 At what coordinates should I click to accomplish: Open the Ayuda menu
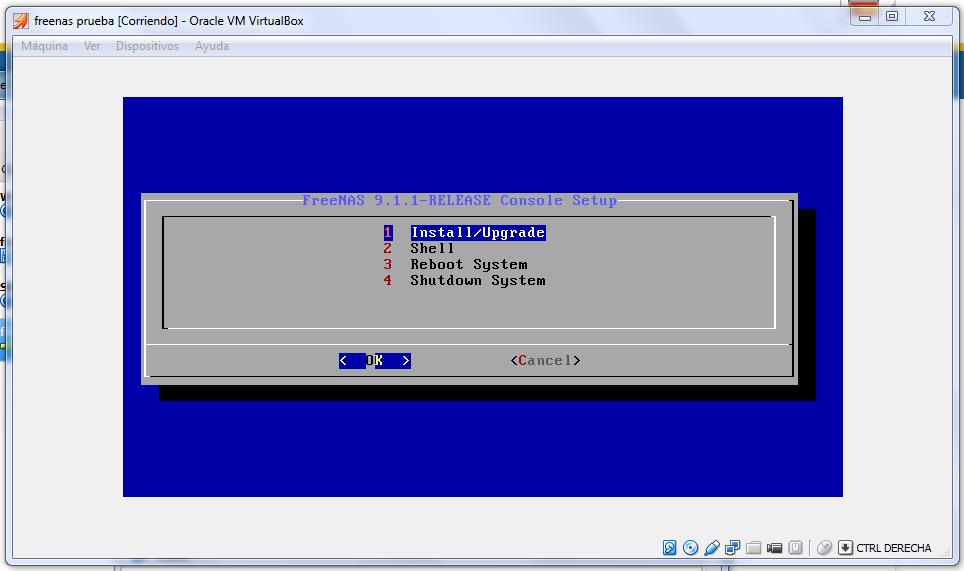[212, 46]
